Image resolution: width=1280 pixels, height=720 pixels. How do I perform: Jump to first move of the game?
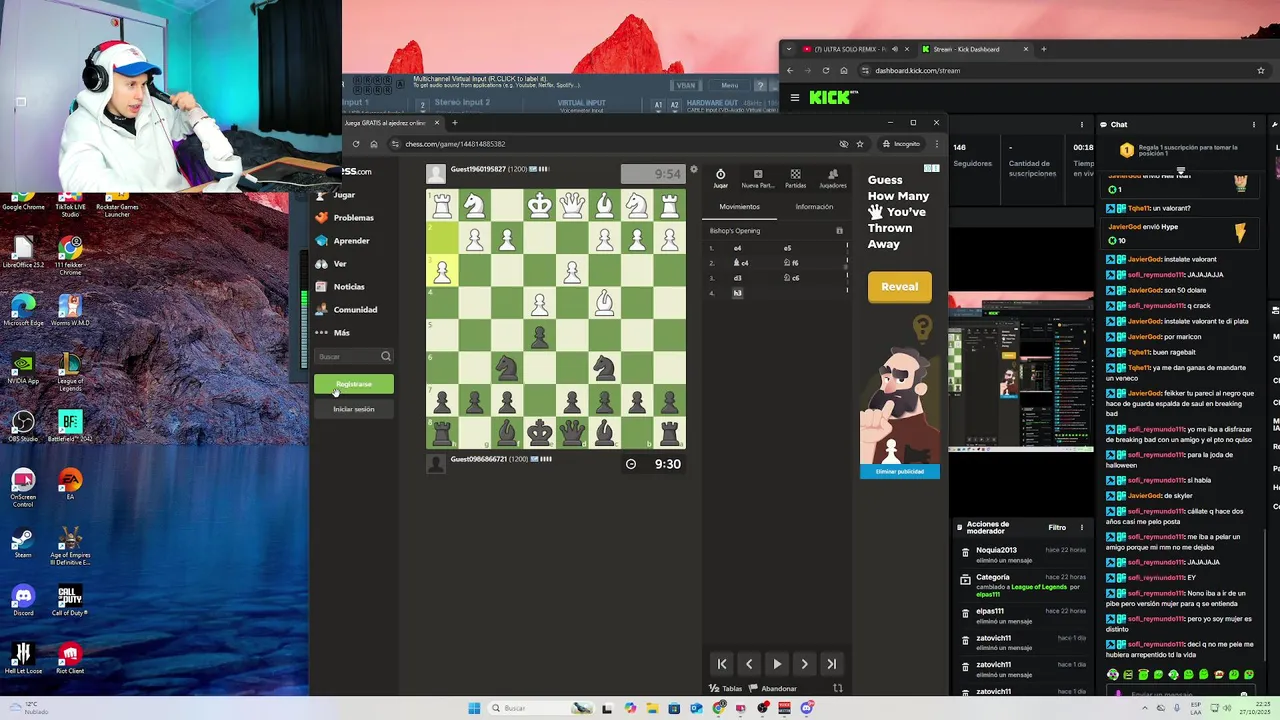(722, 664)
